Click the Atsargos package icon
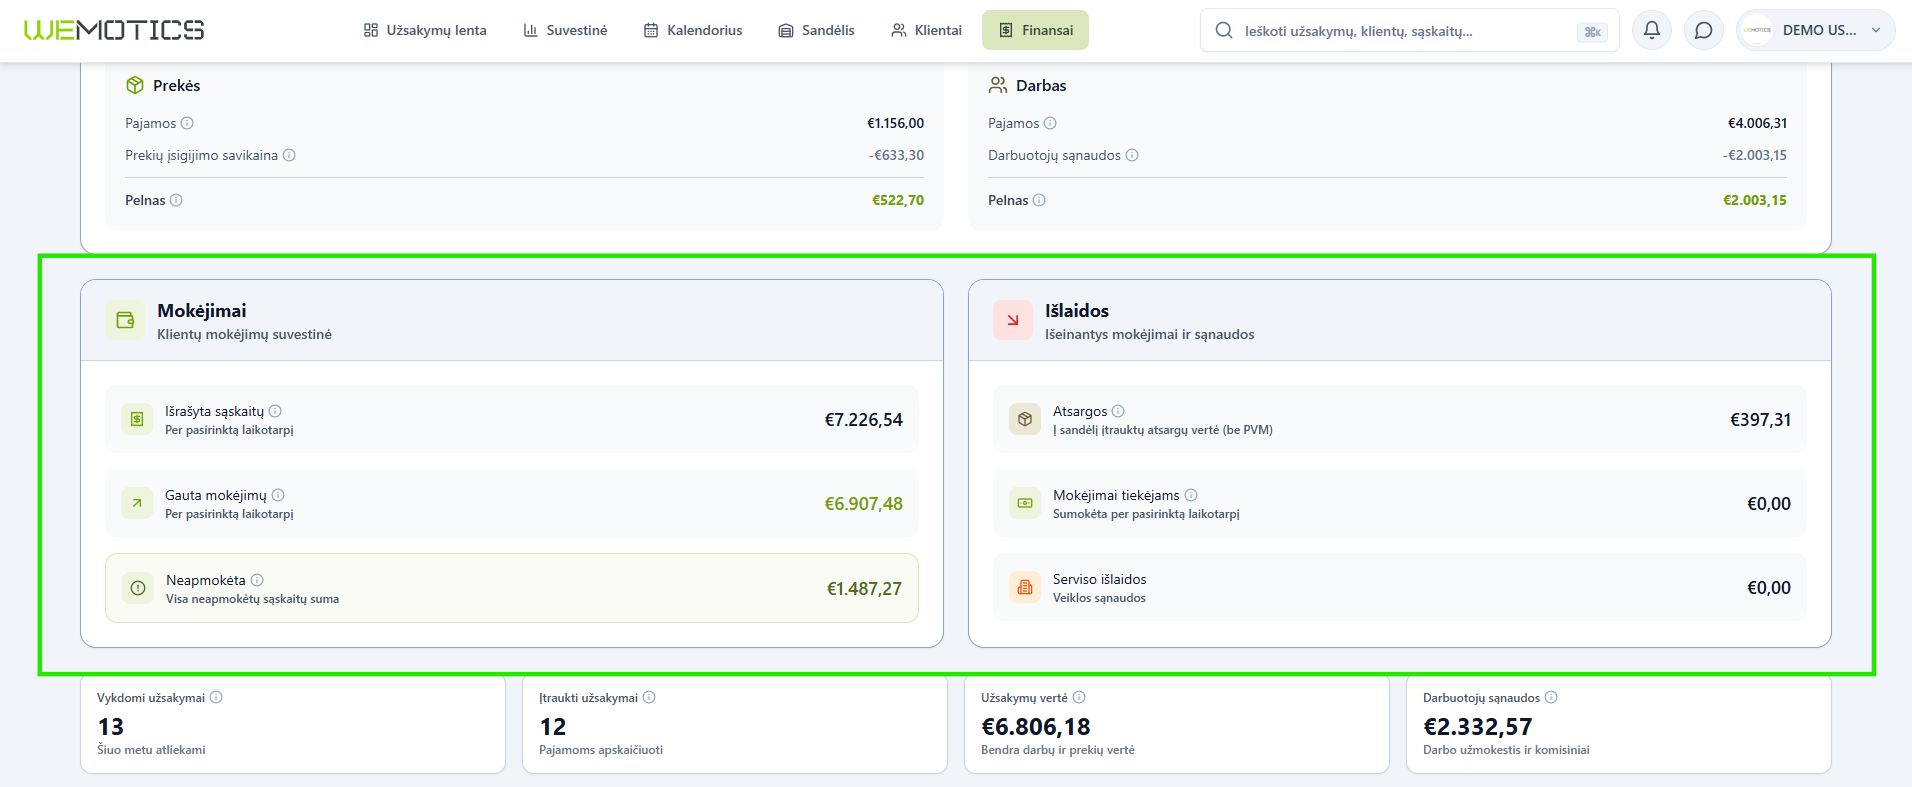1912x787 pixels. (x=1025, y=419)
